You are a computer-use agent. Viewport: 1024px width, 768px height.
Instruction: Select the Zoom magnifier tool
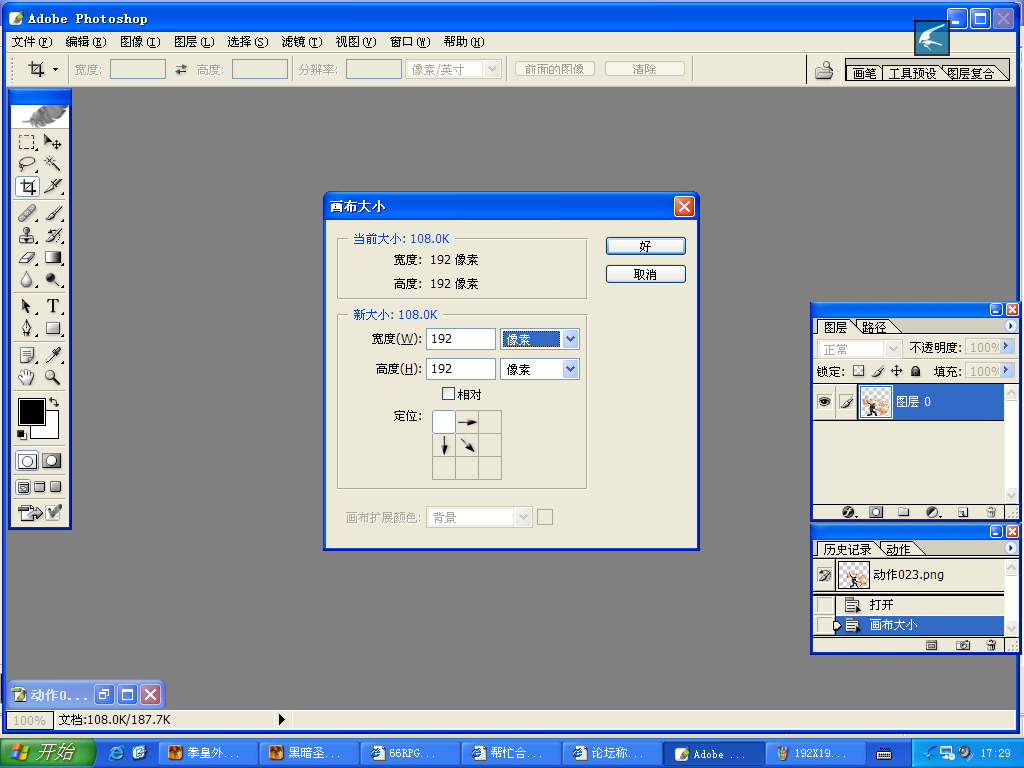click(x=52, y=377)
